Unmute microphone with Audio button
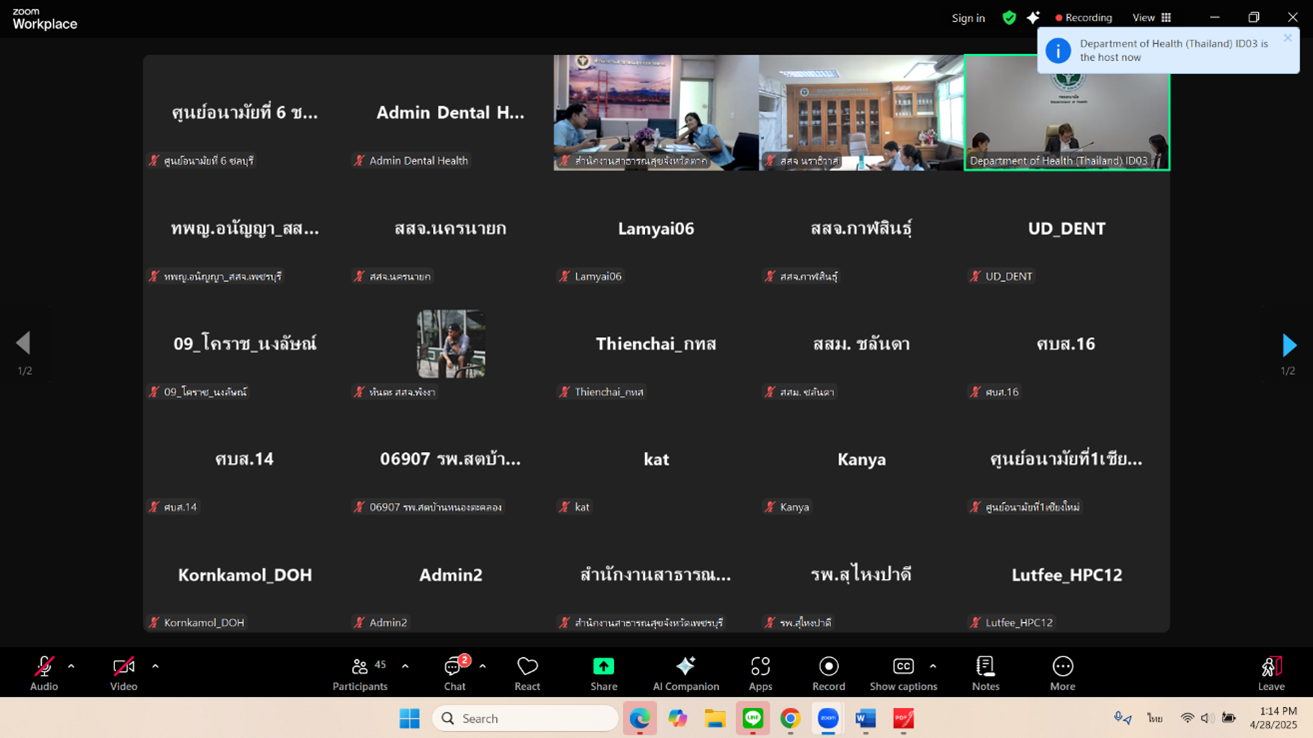Image resolution: width=1313 pixels, height=738 pixels. 44,673
